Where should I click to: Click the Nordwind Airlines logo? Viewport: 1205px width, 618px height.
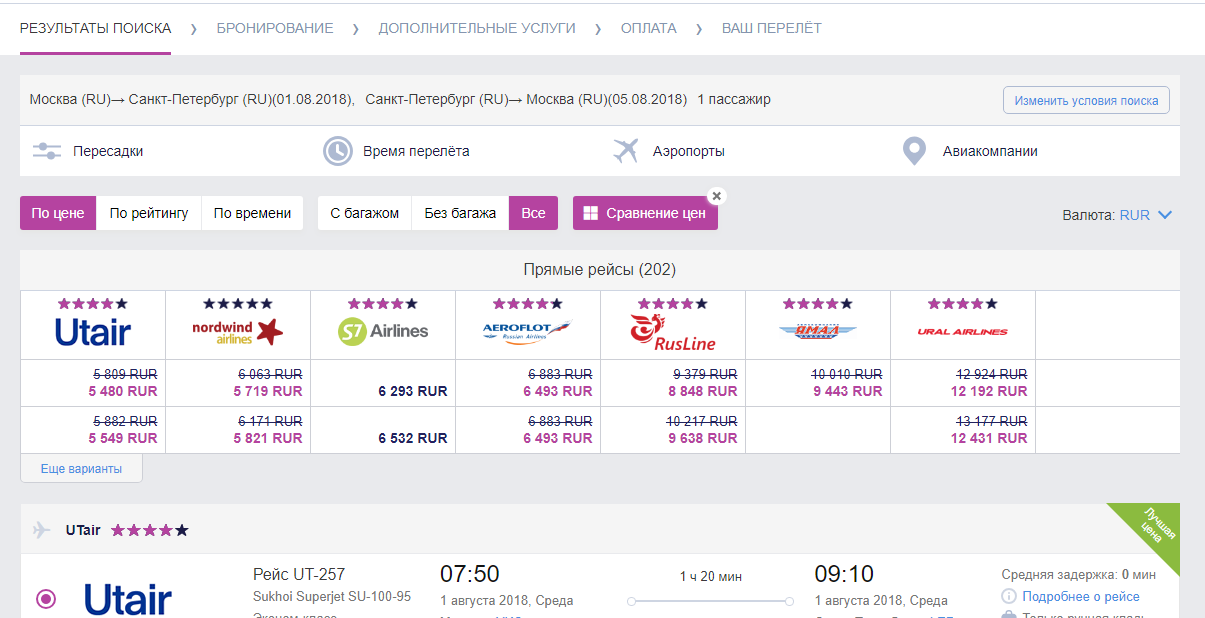(237, 331)
